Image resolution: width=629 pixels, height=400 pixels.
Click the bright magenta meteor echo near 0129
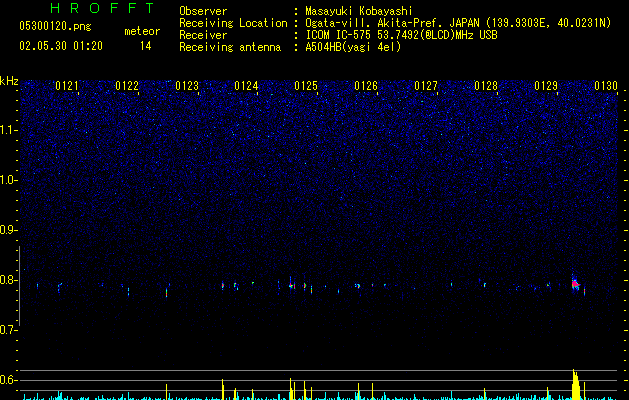click(575, 284)
